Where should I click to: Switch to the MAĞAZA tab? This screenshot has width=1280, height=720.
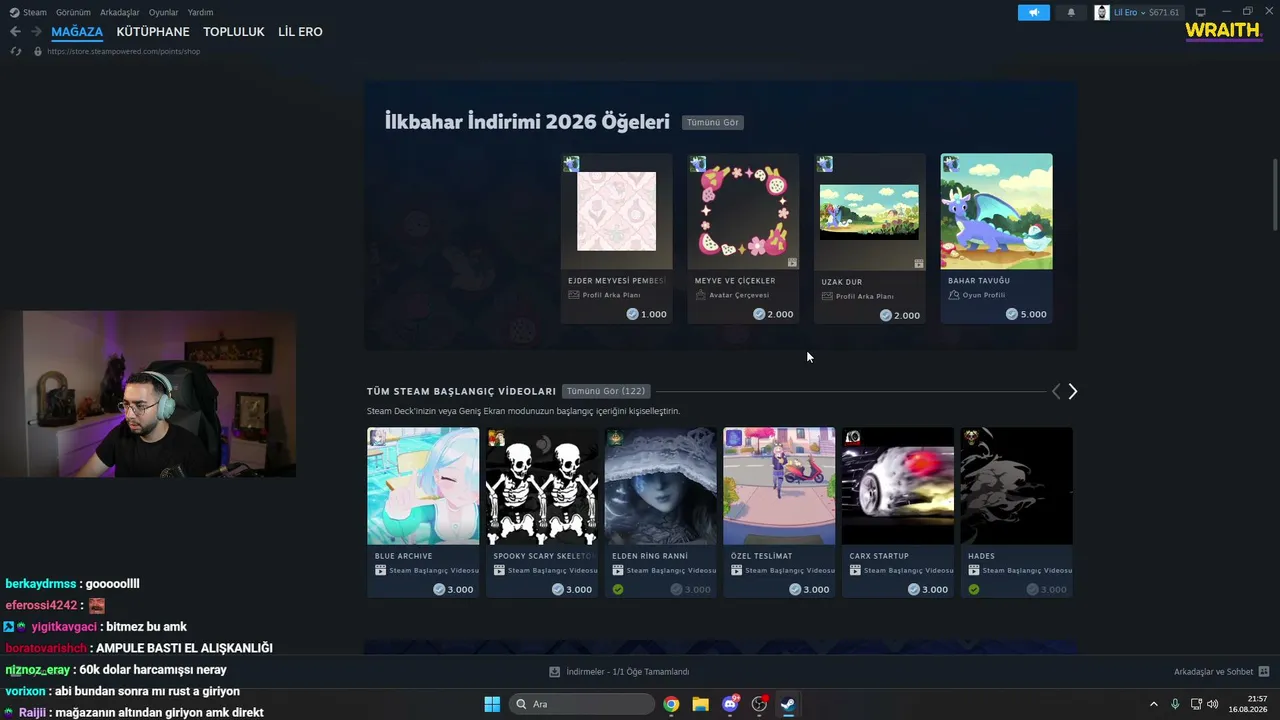[x=77, y=32]
